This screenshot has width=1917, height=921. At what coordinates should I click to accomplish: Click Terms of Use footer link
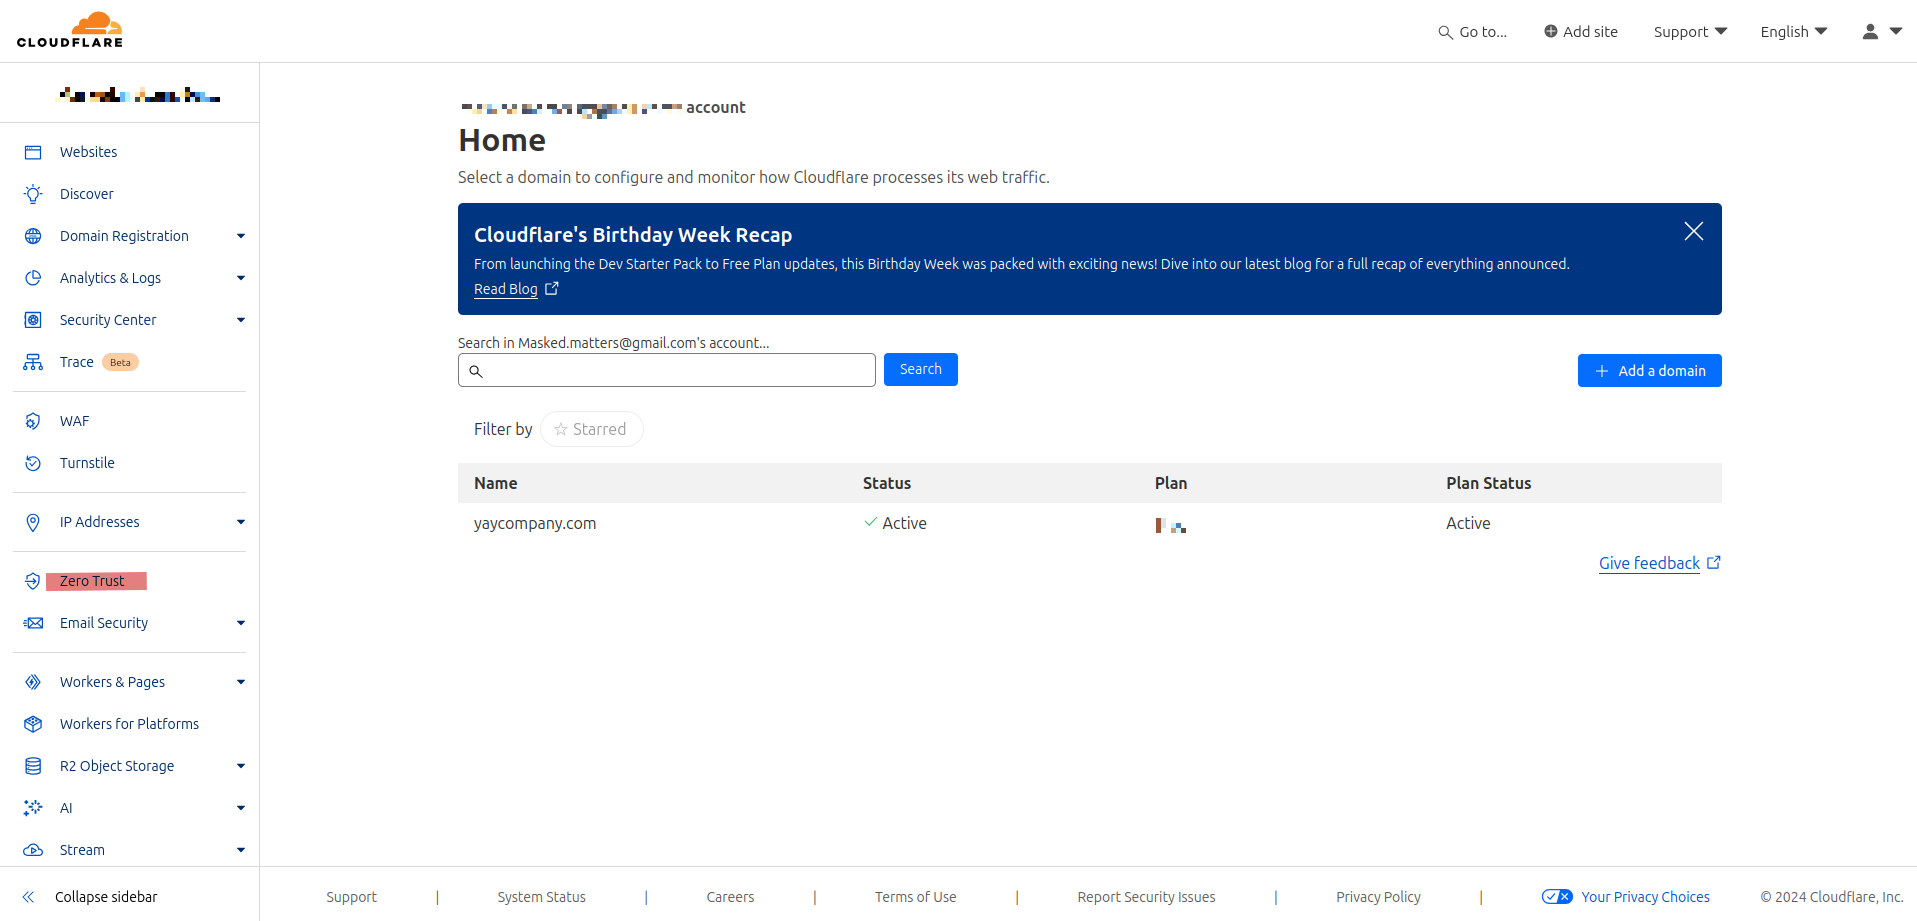(x=916, y=897)
